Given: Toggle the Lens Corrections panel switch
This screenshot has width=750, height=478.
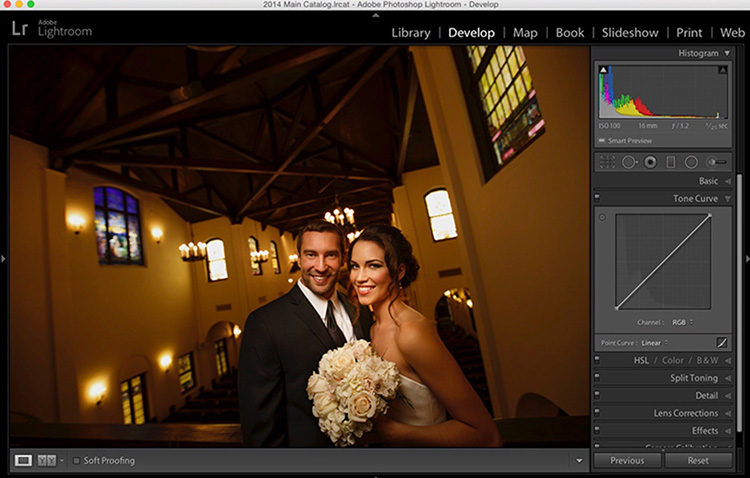Looking at the screenshot, I should (x=597, y=412).
